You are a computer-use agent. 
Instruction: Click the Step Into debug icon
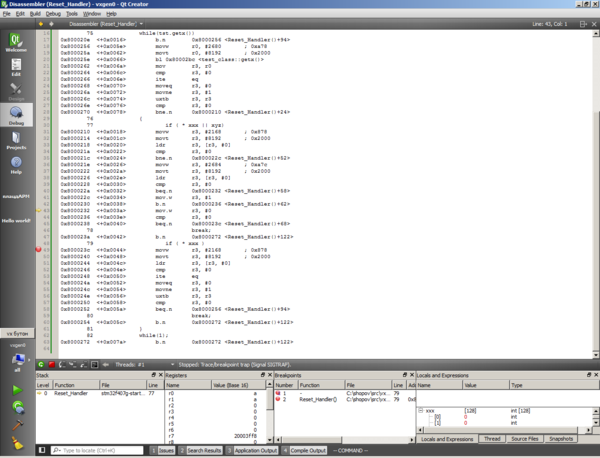click(72, 365)
